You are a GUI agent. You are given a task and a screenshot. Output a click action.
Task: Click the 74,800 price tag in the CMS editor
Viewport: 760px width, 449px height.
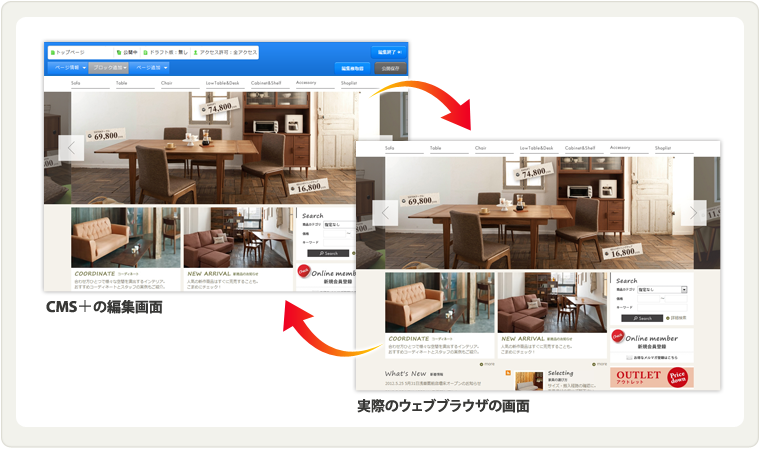pyautogui.click(x=222, y=105)
